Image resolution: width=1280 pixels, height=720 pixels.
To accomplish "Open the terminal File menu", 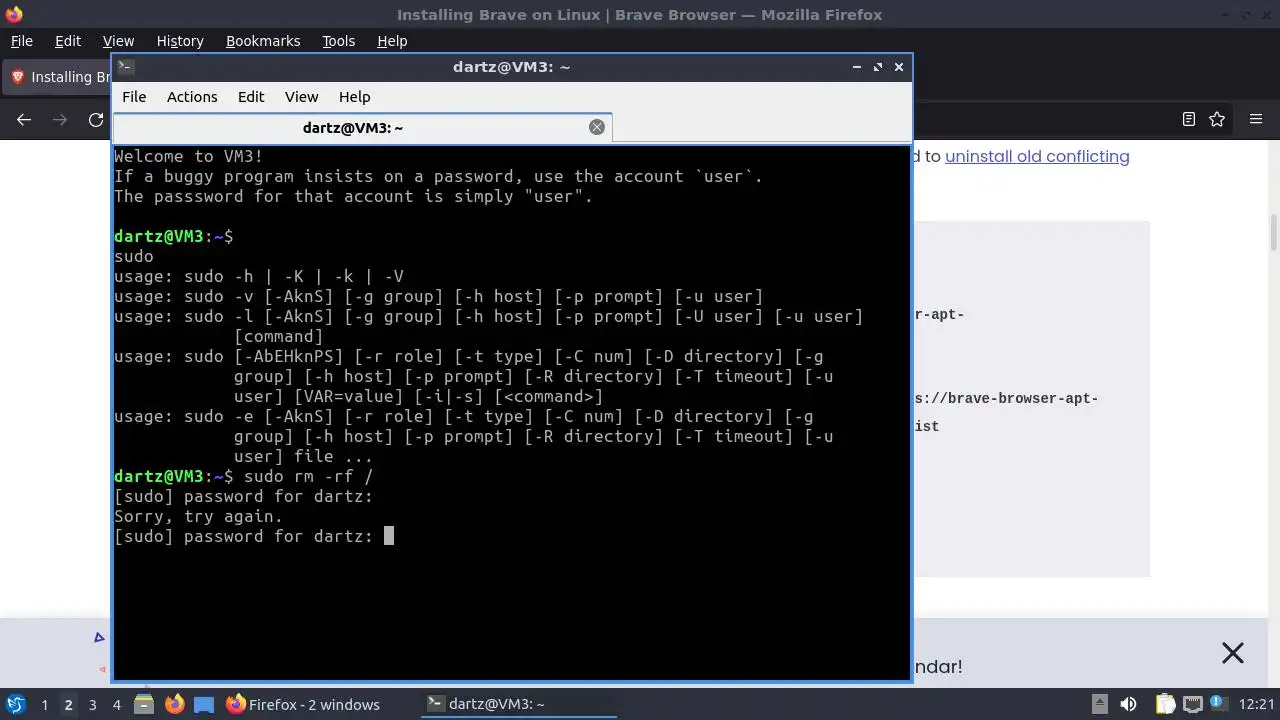I will click(134, 97).
